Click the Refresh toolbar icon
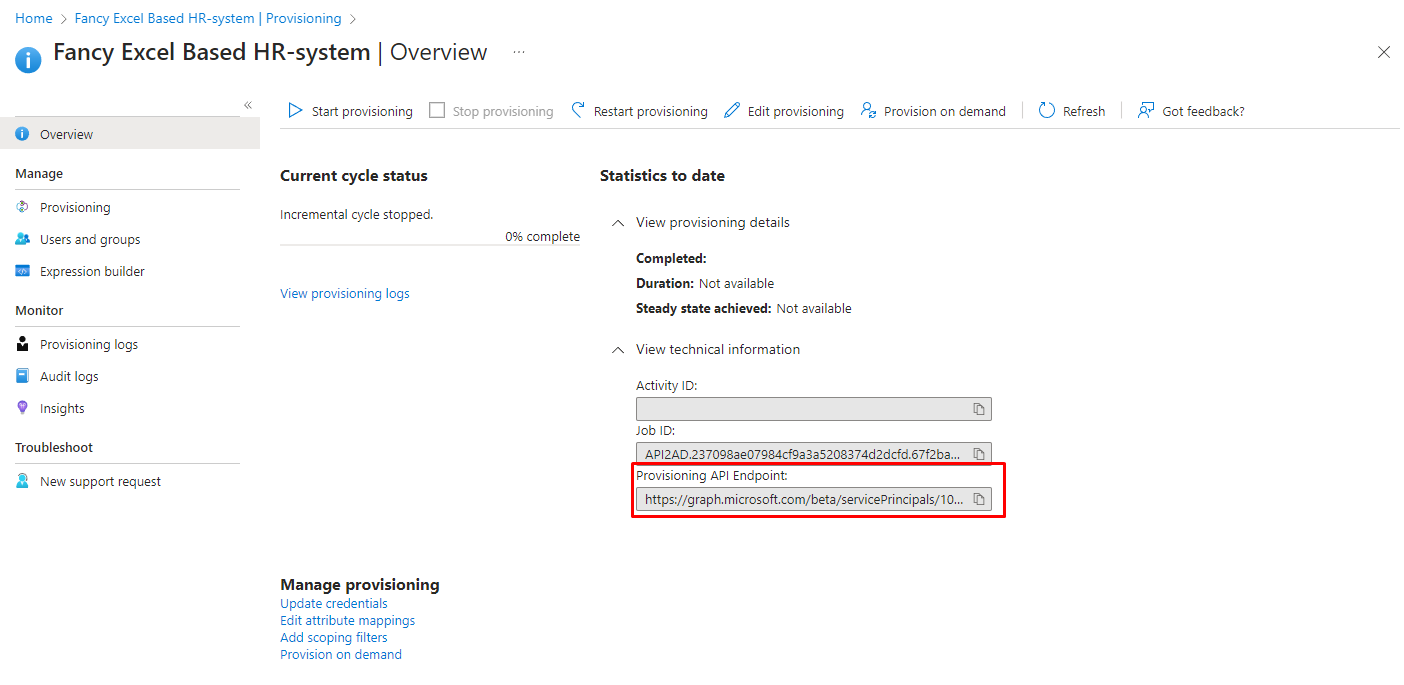The image size is (1404, 685). [1047, 111]
